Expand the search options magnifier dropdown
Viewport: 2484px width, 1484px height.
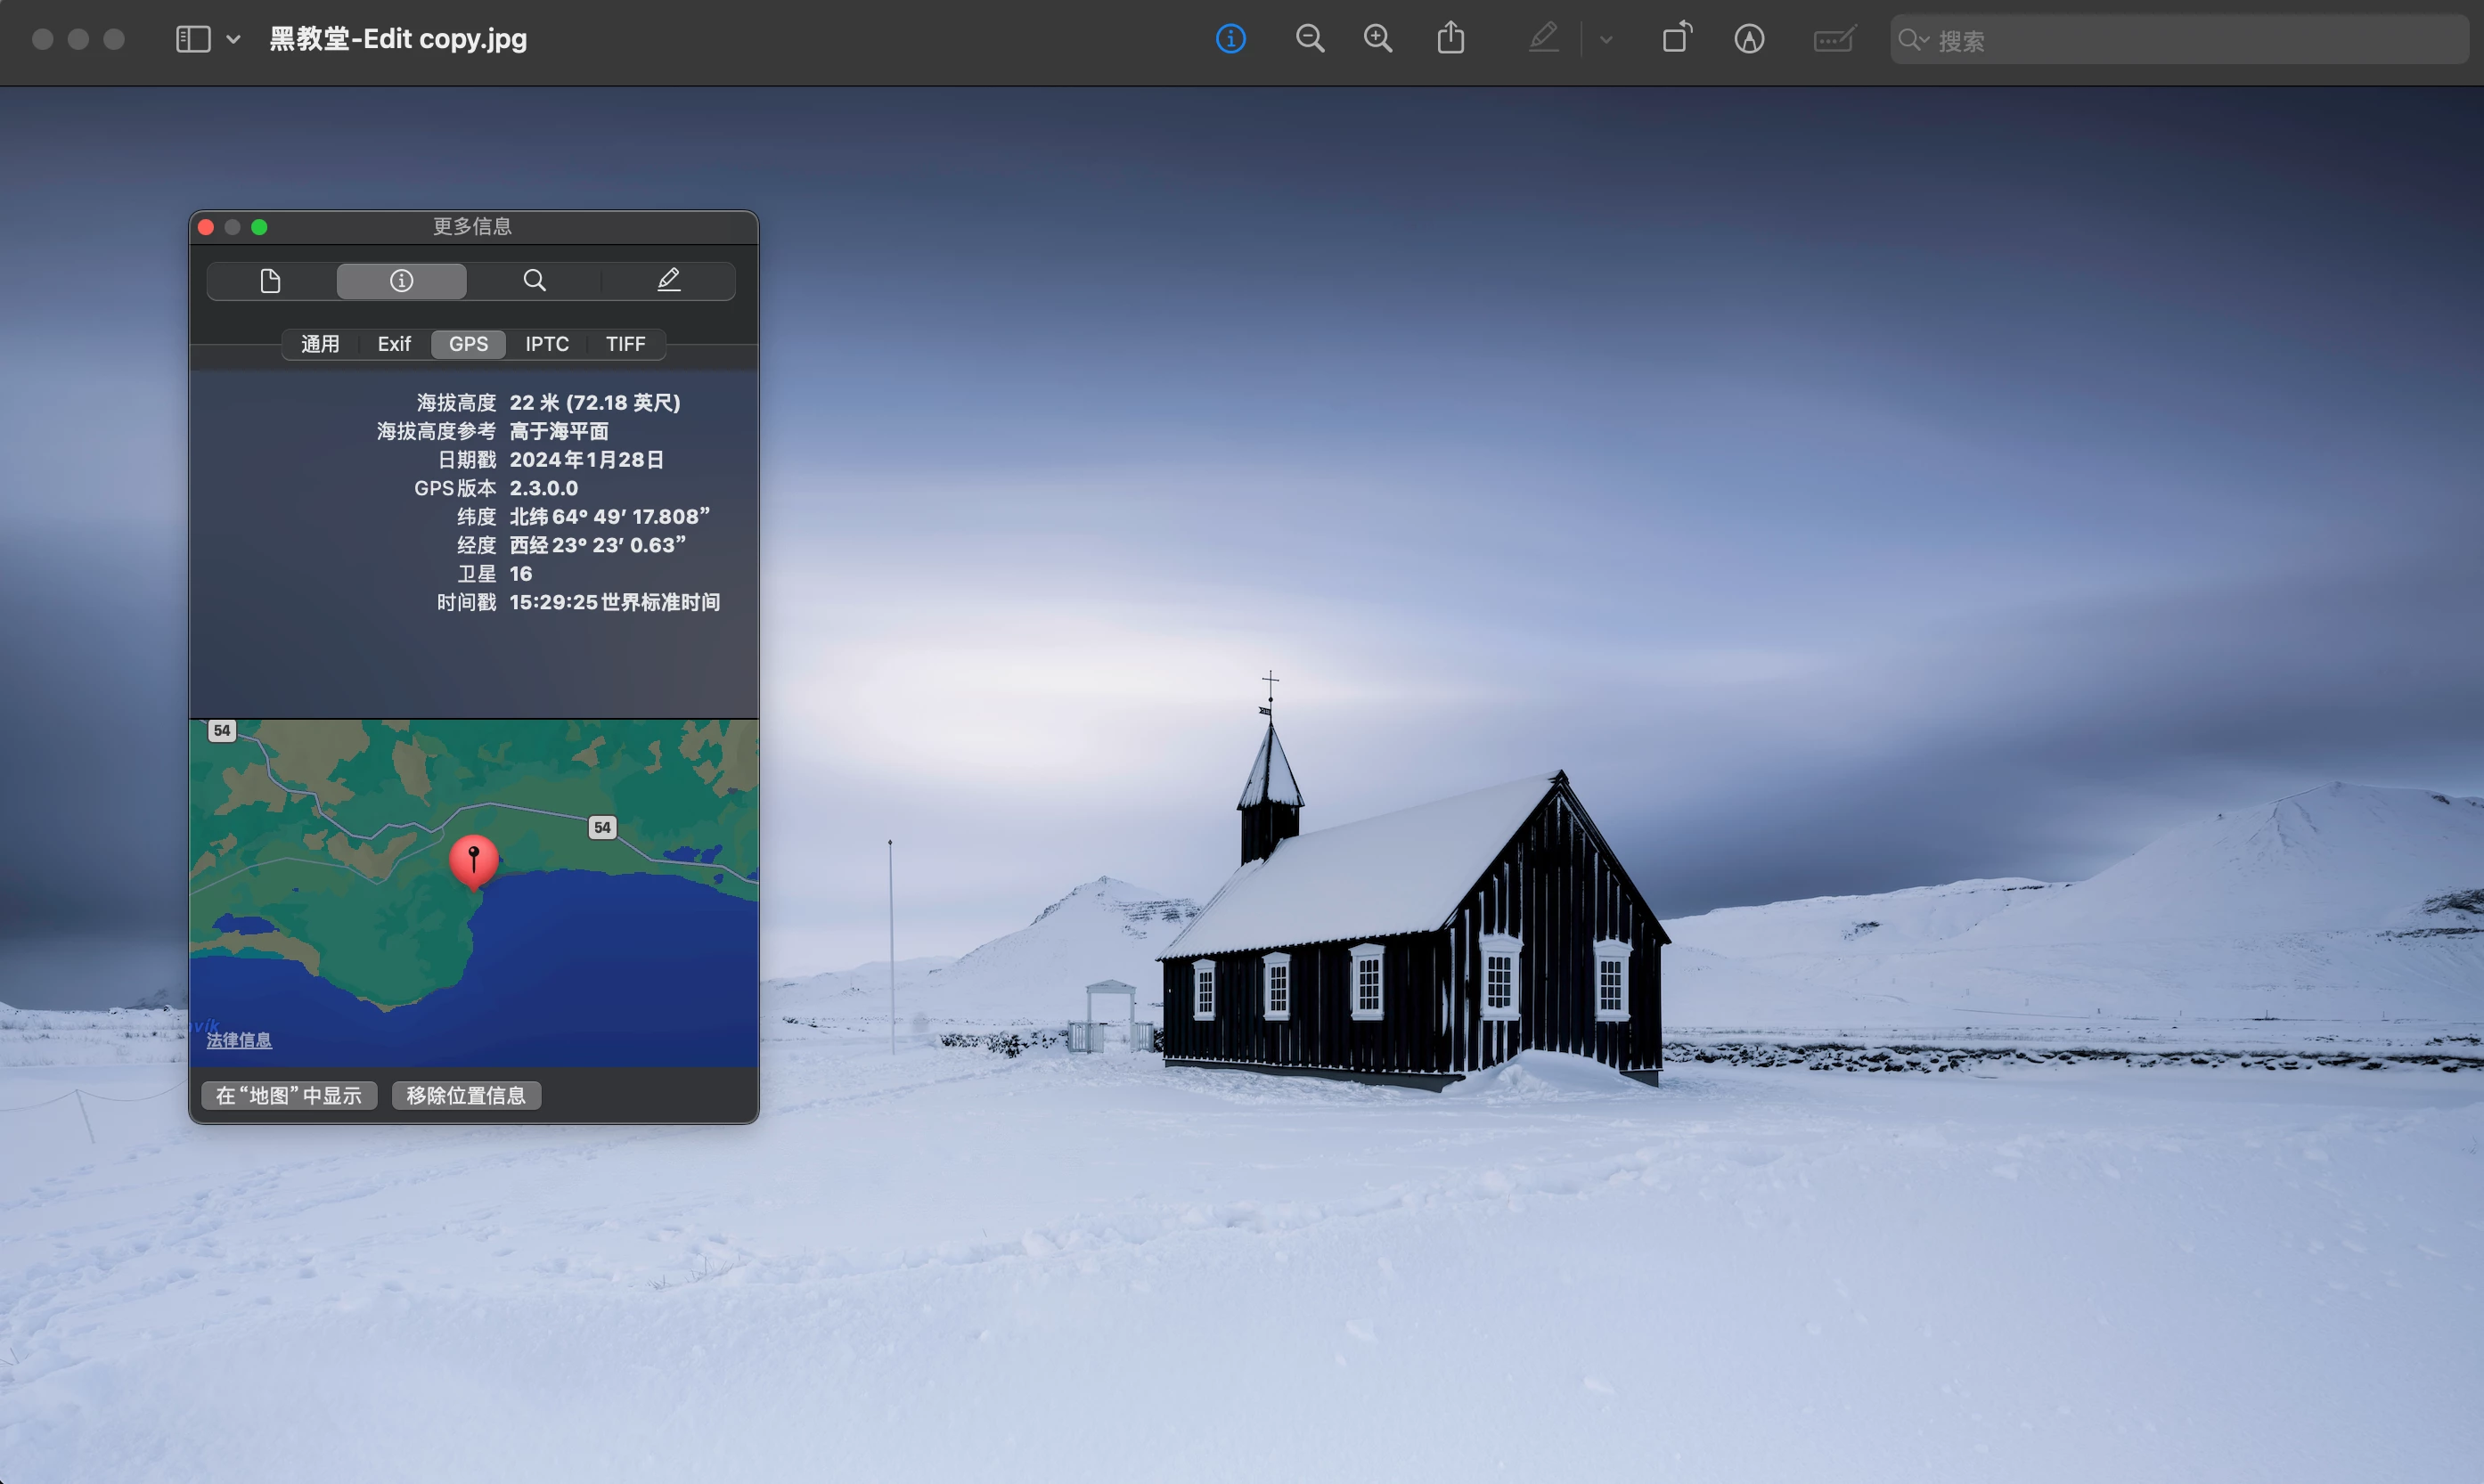(x=1913, y=40)
